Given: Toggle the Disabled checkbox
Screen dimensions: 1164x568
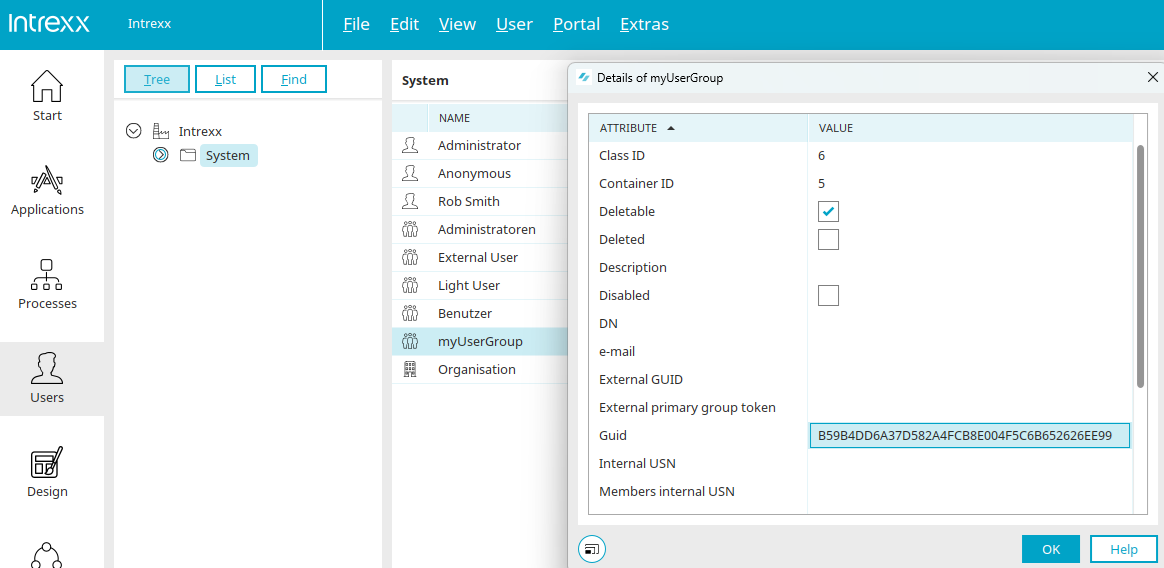Looking at the screenshot, I should pos(828,296).
